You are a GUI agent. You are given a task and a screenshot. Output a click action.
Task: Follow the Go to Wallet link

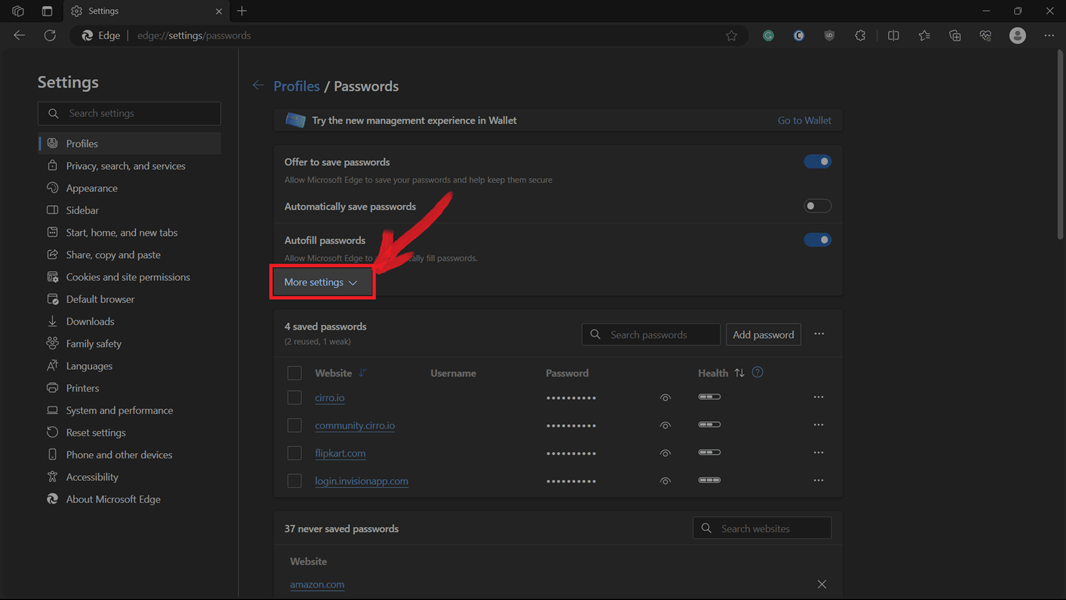(804, 120)
